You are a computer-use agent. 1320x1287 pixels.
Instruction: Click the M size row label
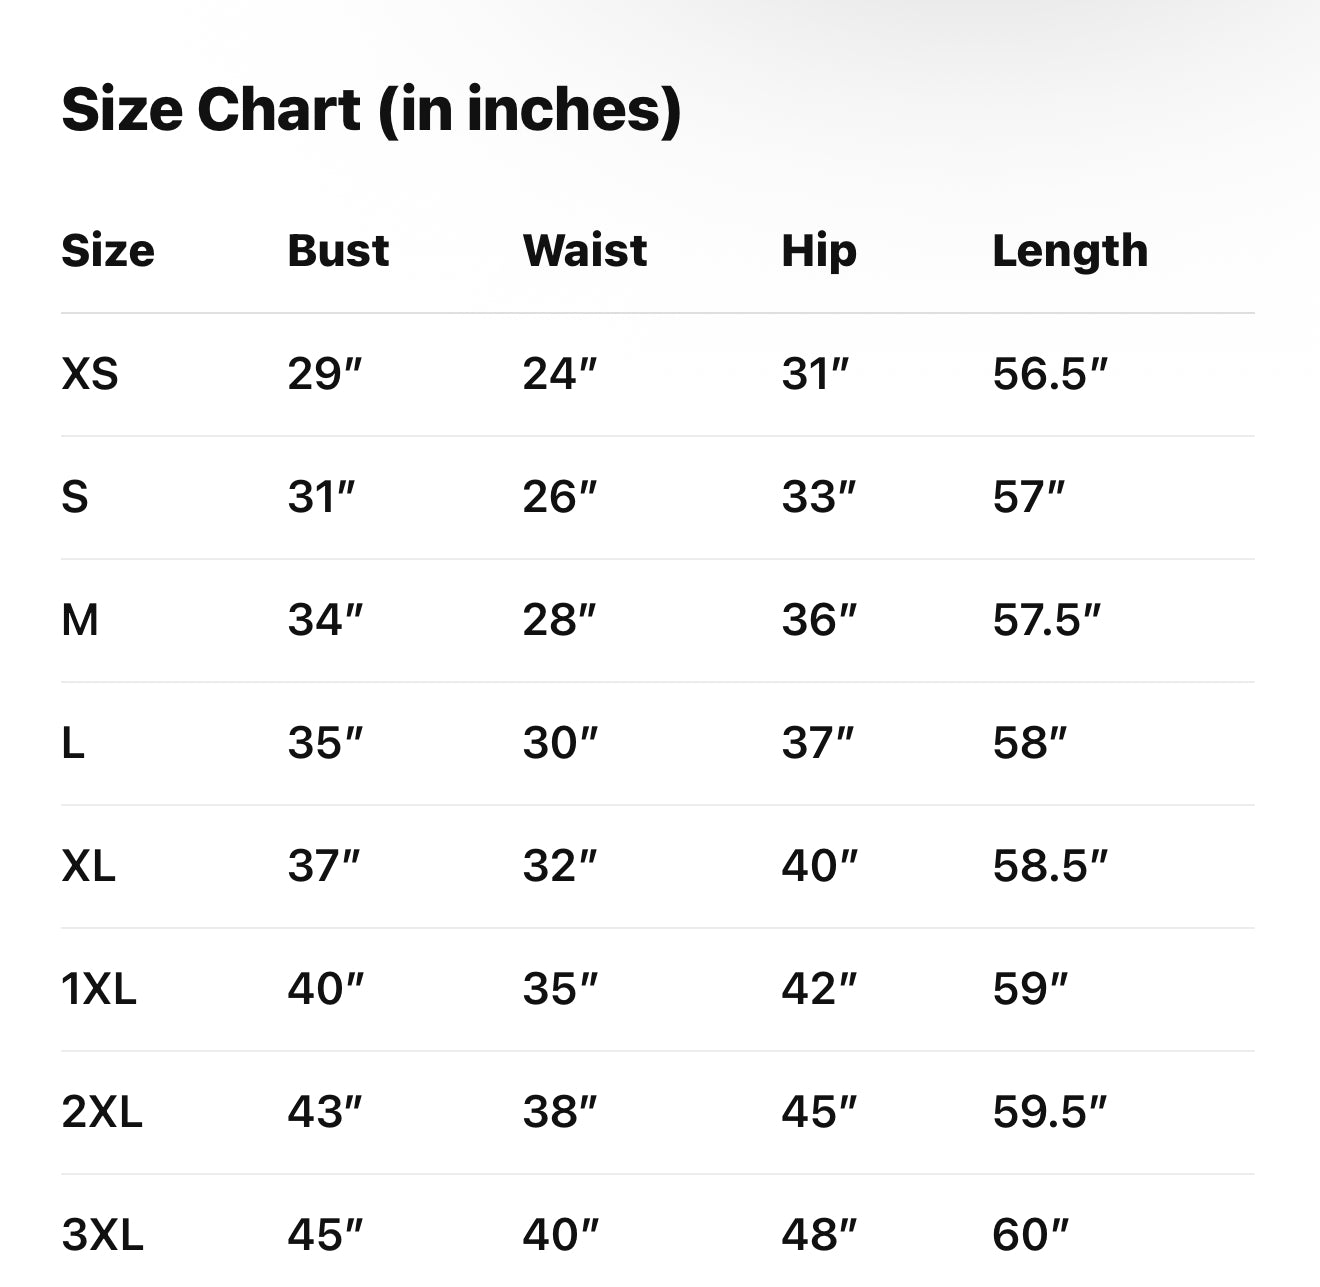(80, 620)
